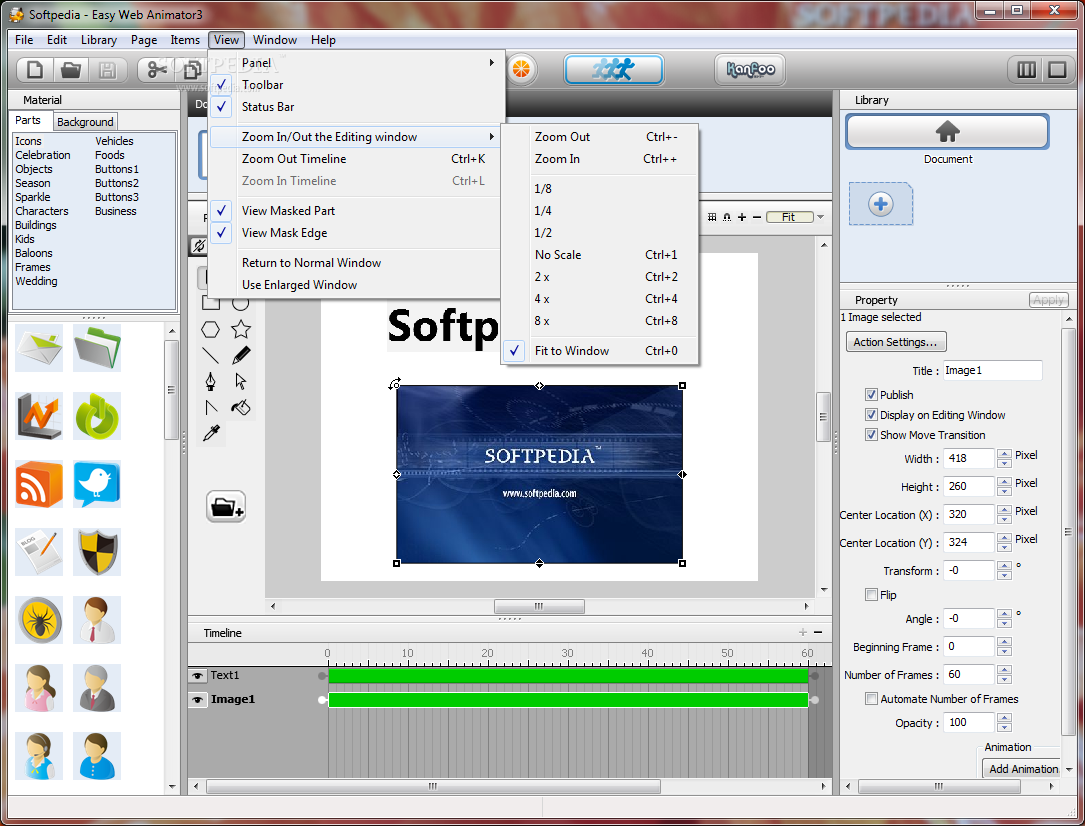Screen dimensions: 1085x826
Task: Toggle the Publish checkbox
Action: coord(871,395)
